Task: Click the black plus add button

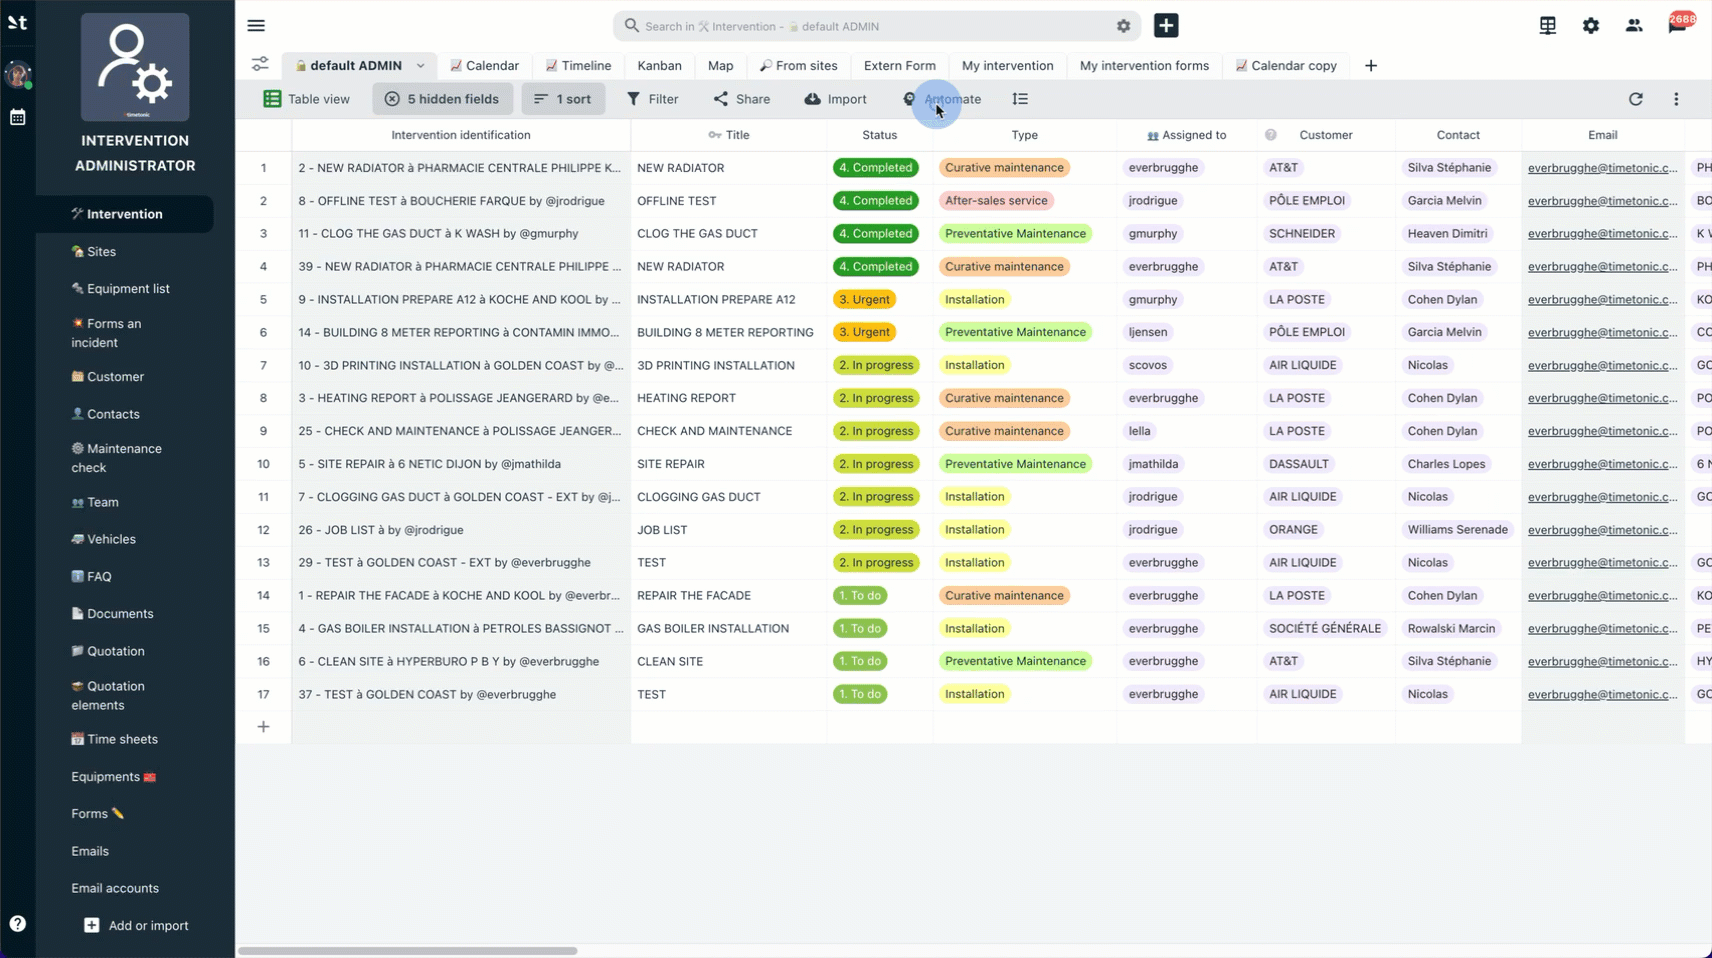Action: [1166, 26]
